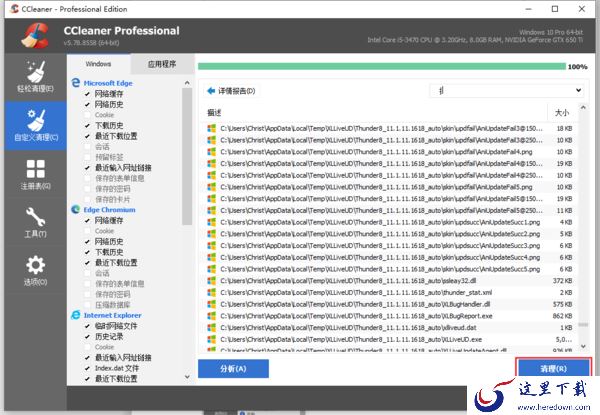The height and width of the screenshot is (415, 600).
Task: Click the Edge Chromium browser icon
Action: coord(76,209)
